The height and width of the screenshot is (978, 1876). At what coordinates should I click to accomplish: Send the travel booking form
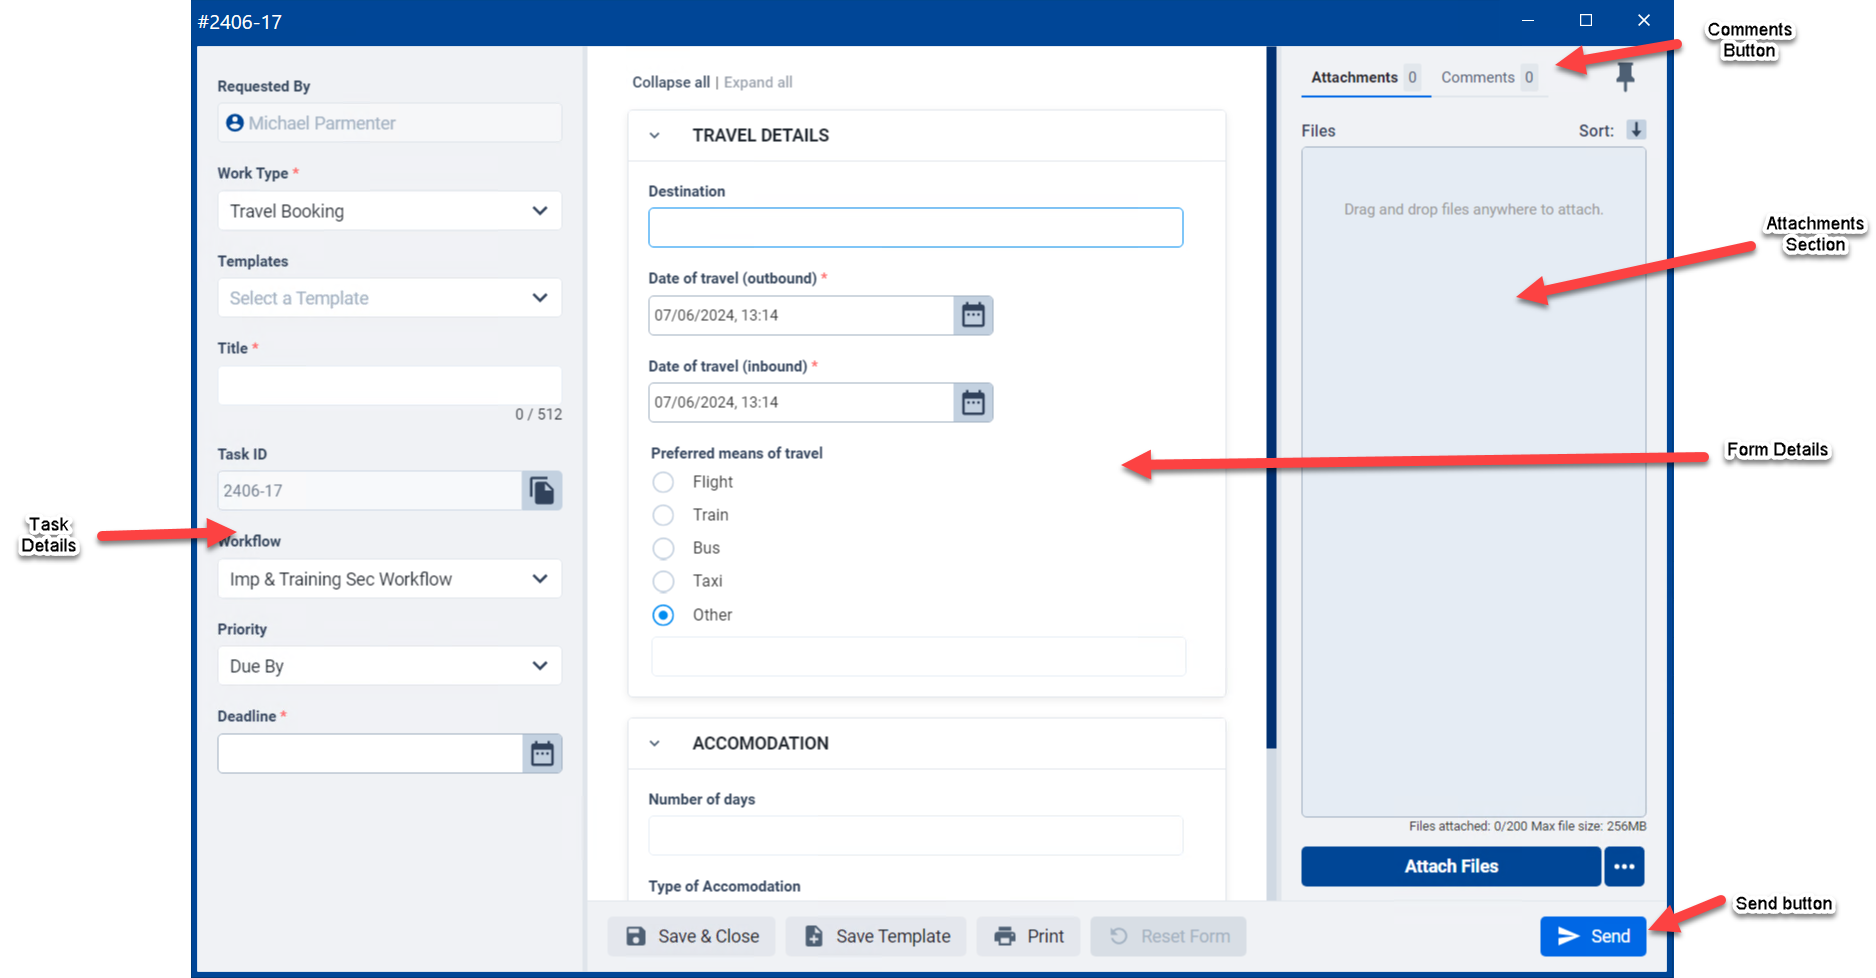point(1593,936)
